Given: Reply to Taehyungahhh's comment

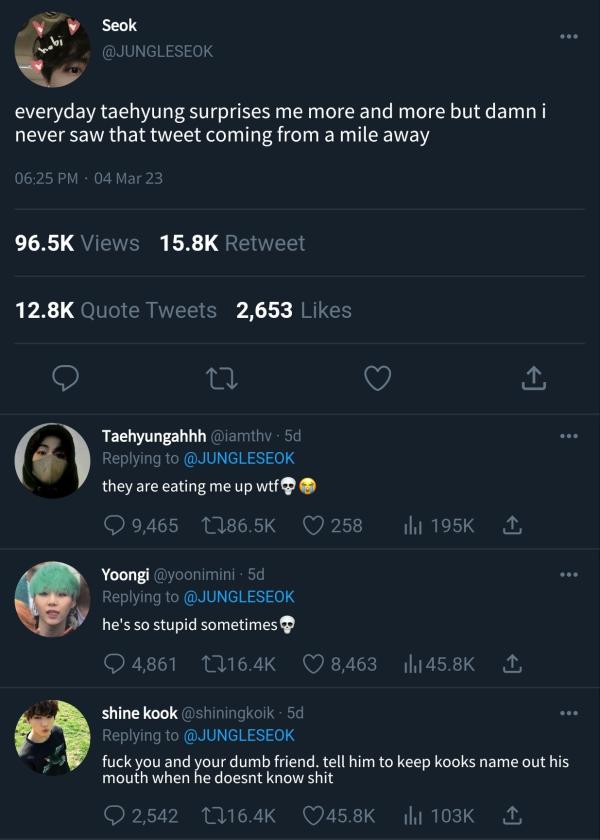Looking at the screenshot, I should (x=116, y=525).
